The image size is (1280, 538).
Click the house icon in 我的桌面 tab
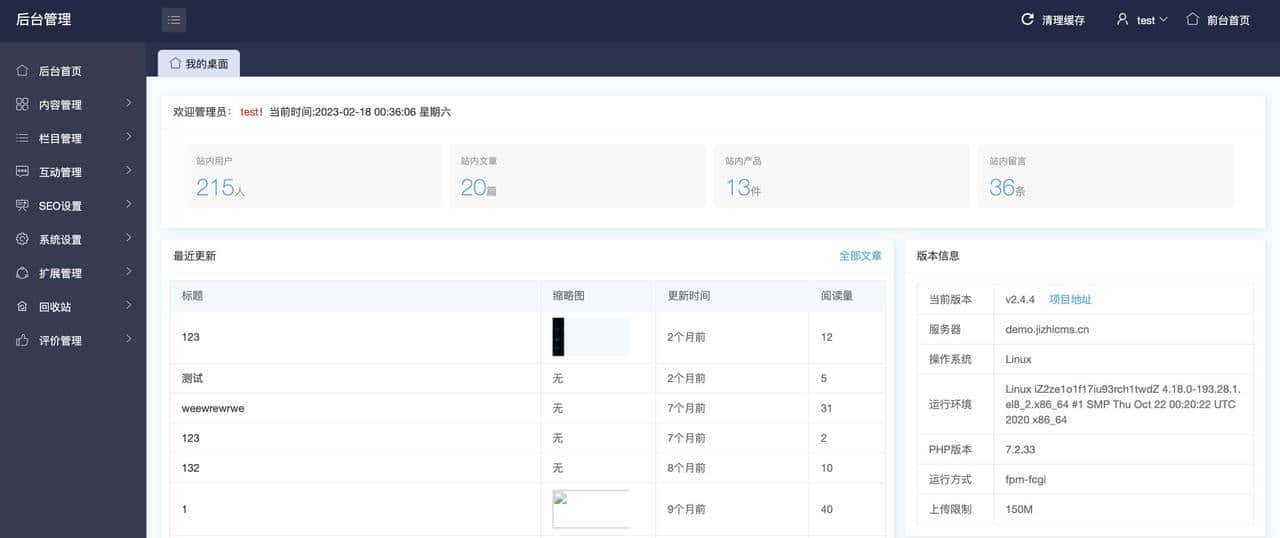[x=175, y=63]
